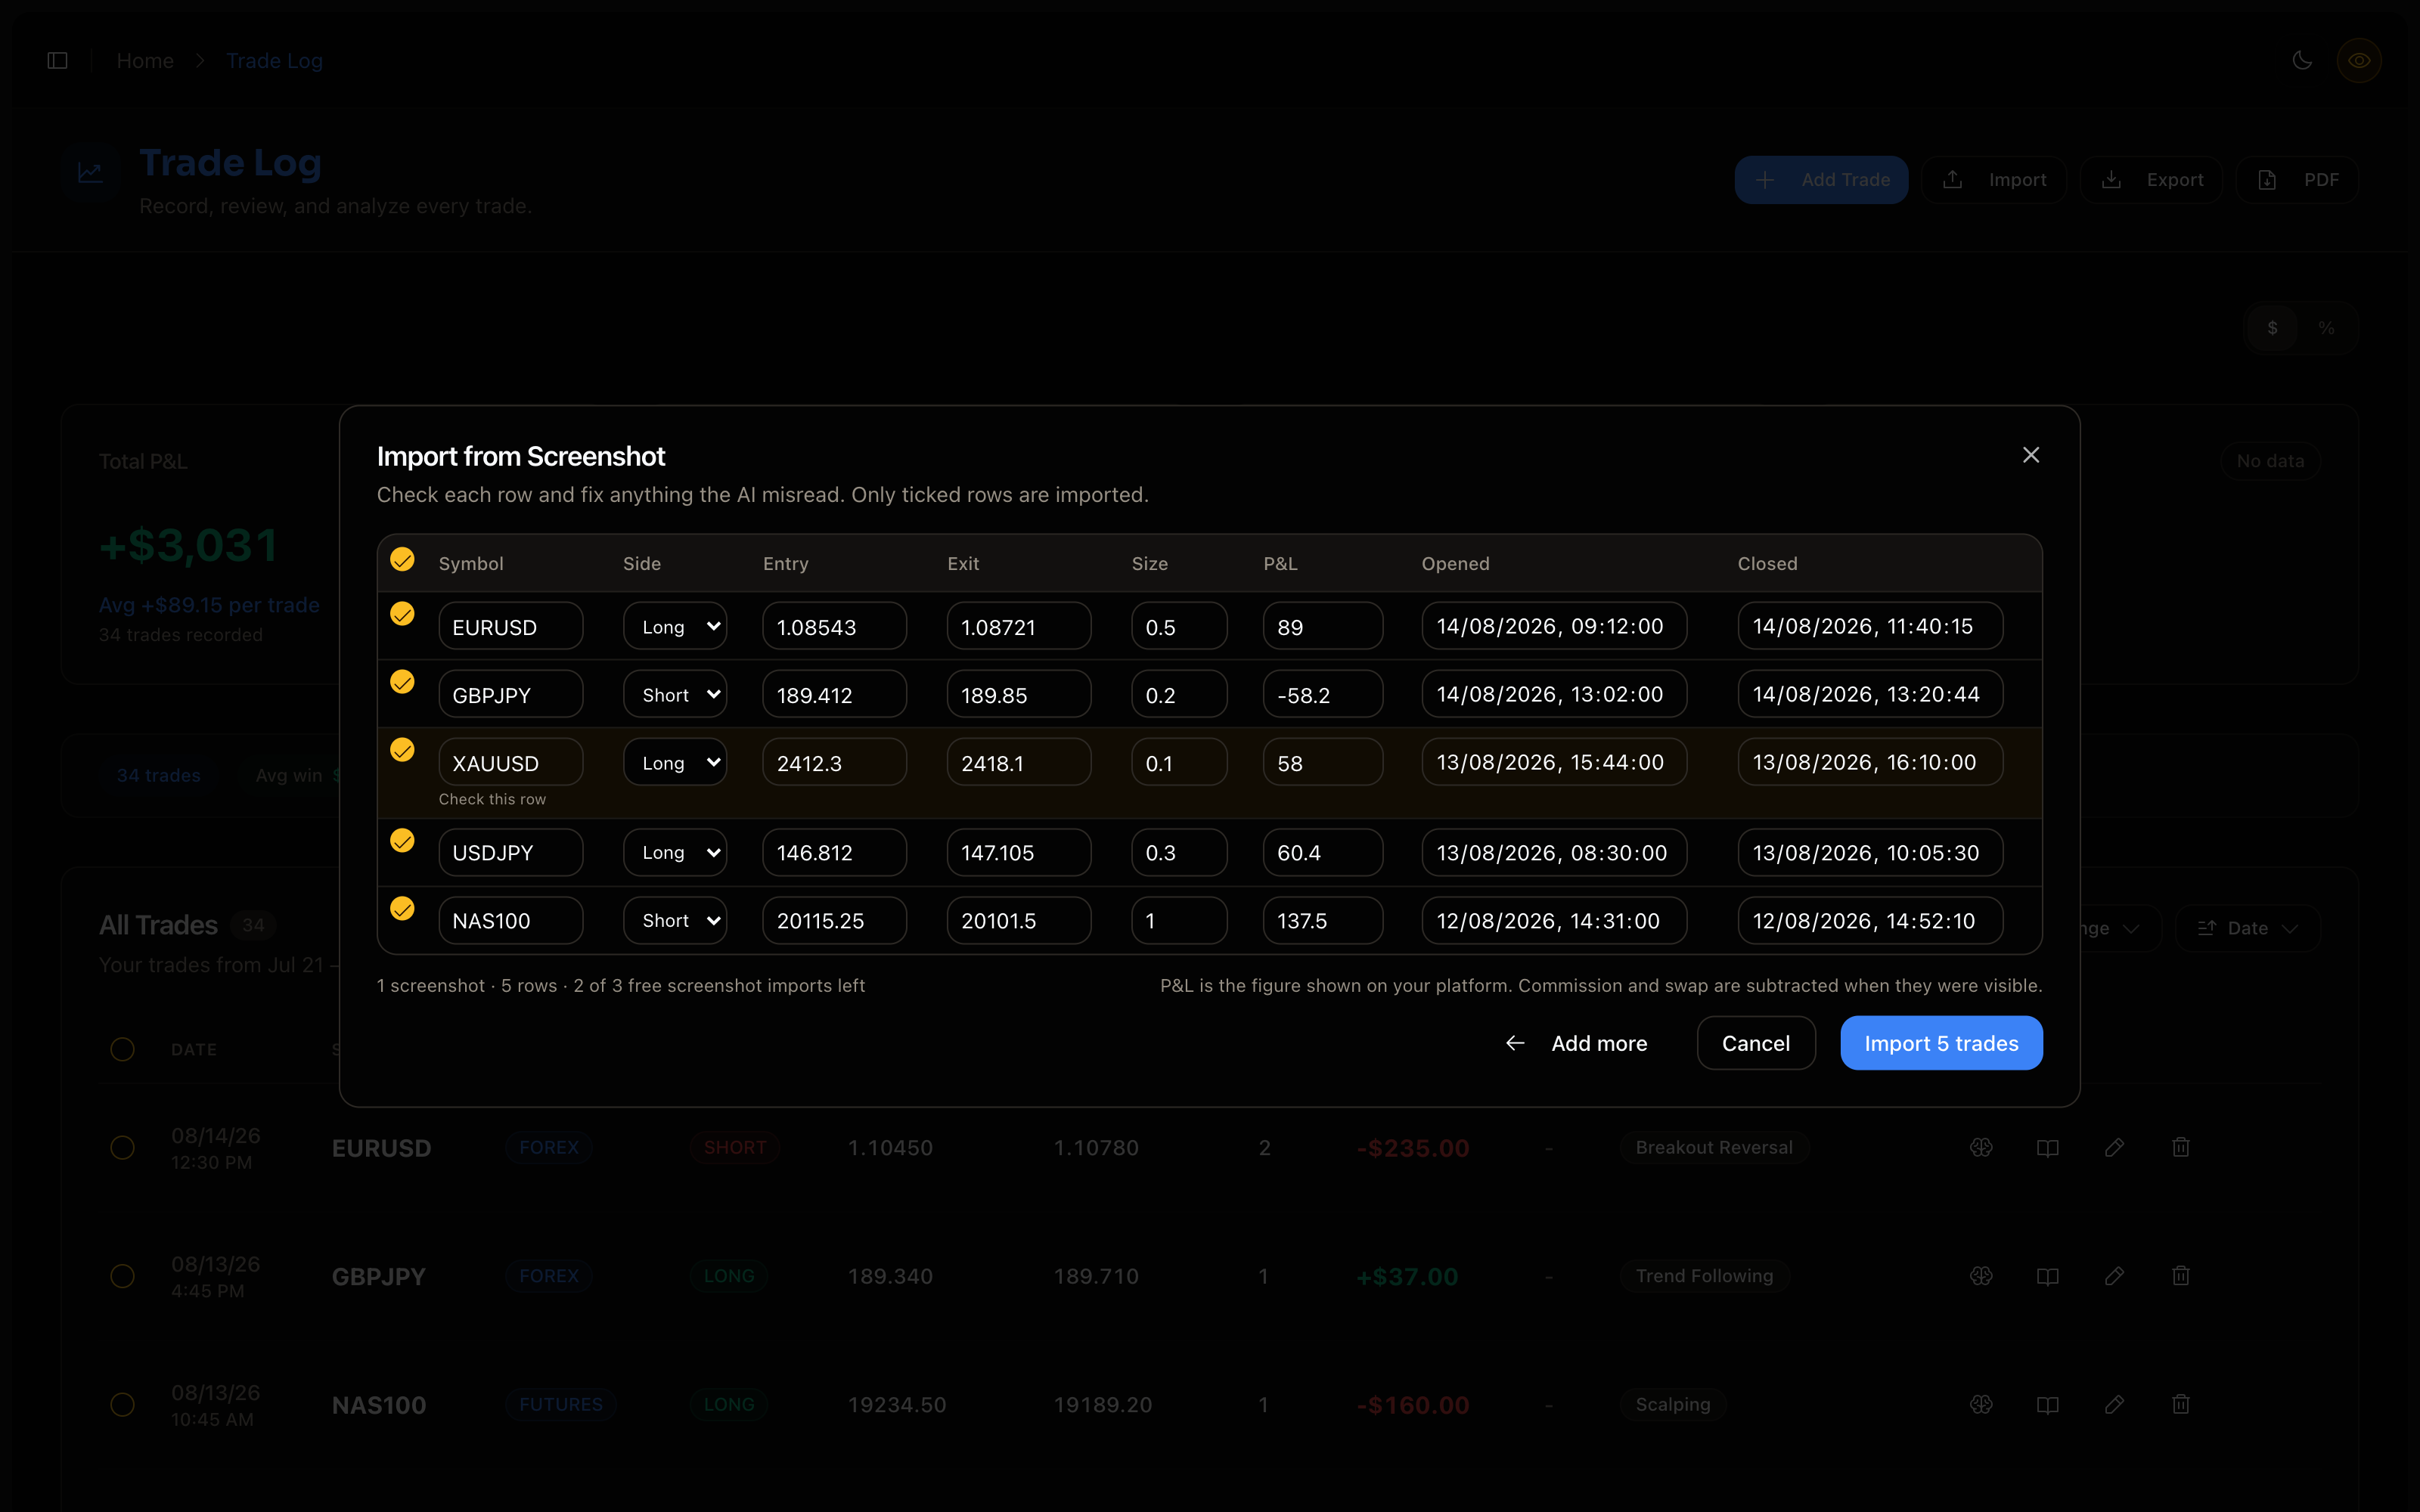Select the GBPJPY trade row checkbox in list

(122, 1276)
